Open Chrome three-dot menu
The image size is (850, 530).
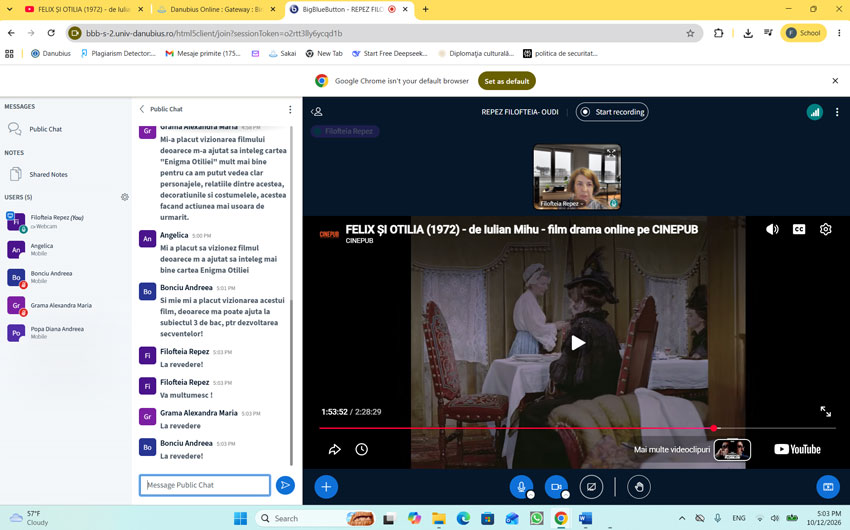point(839,33)
